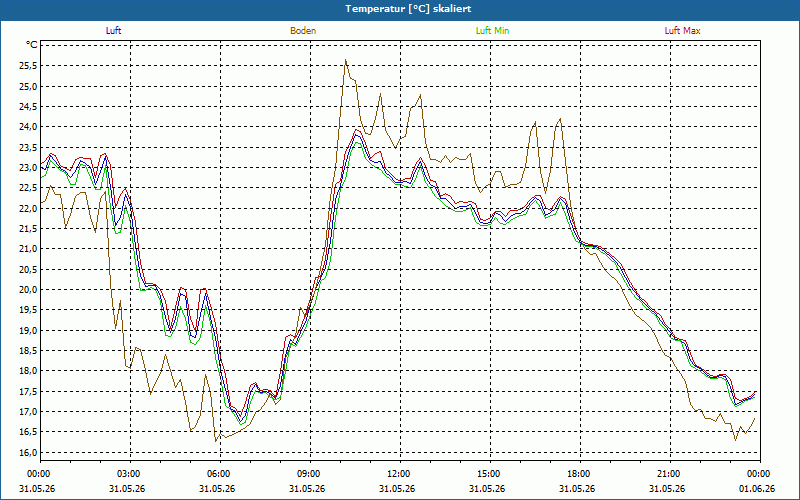Click the 23,0 y-axis label
The height and width of the screenshot is (500, 800).
coord(28,167)
